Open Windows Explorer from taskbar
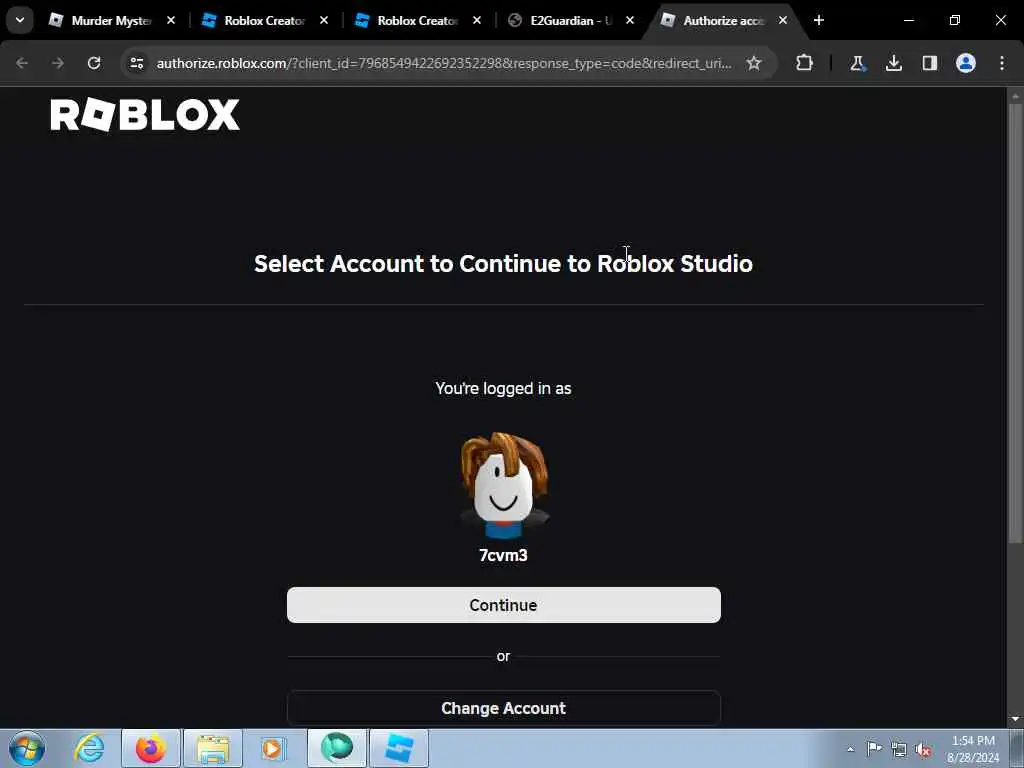 [213, 748]
